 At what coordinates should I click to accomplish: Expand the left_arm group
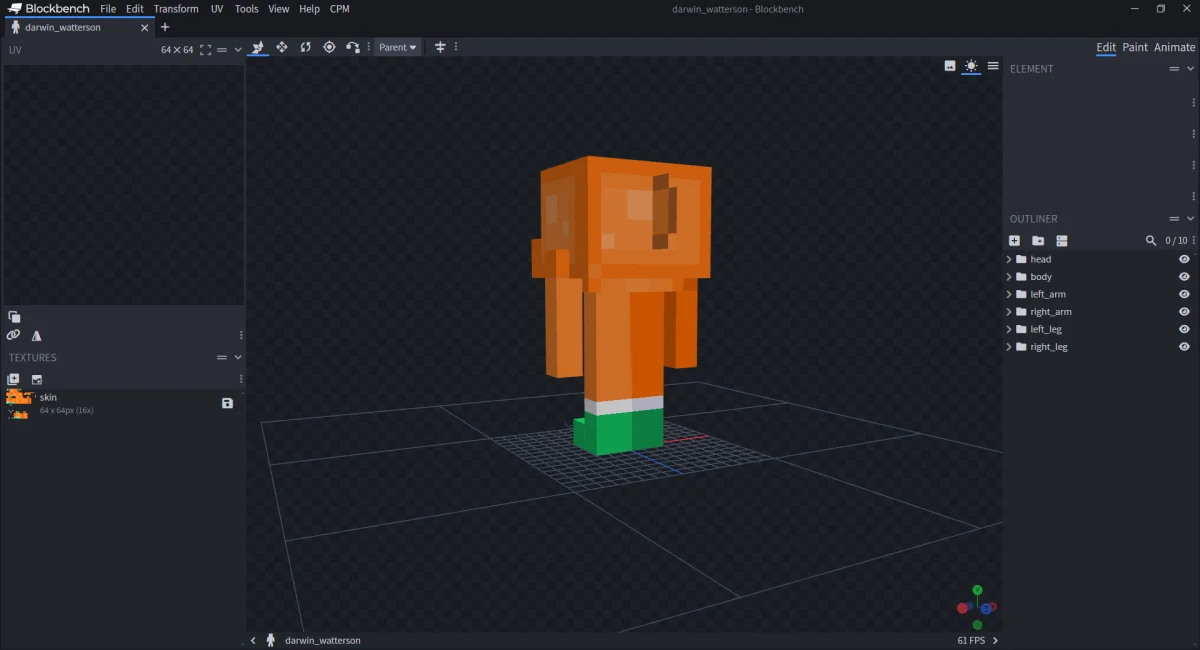coord(1009,294)
